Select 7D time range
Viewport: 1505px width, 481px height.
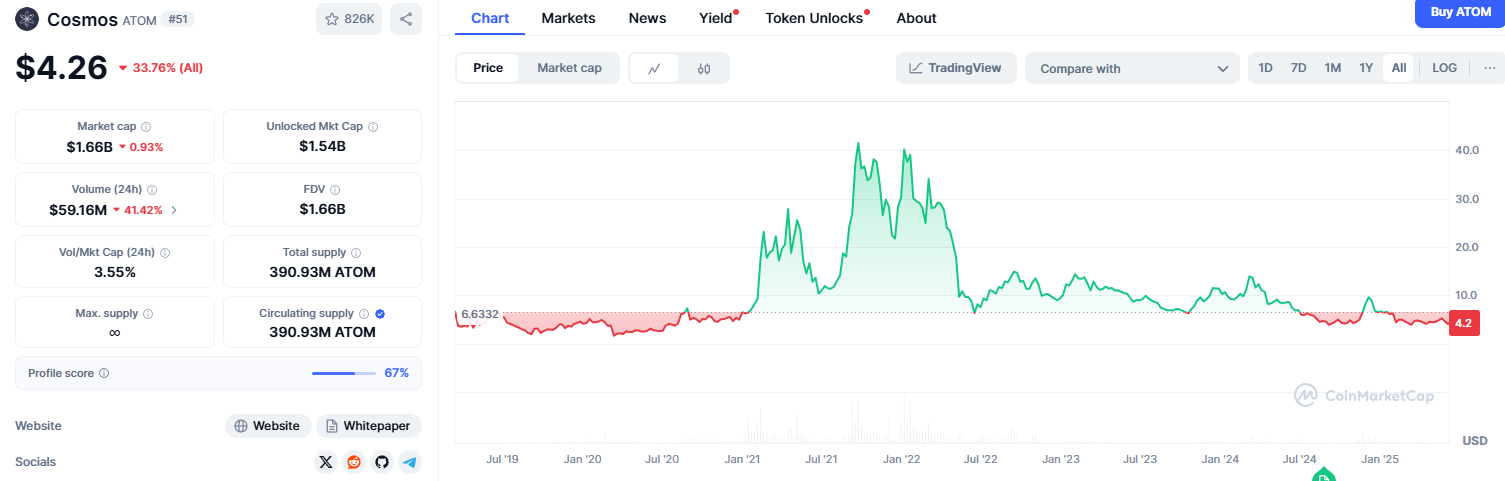pos(1298,68)
